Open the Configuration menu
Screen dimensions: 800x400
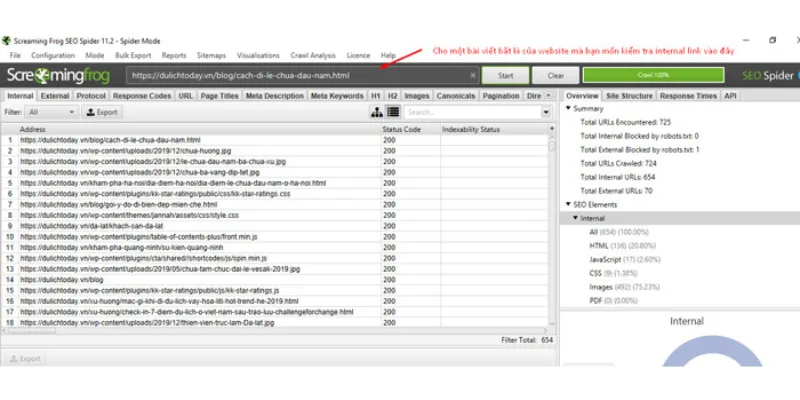click(53, 55)
